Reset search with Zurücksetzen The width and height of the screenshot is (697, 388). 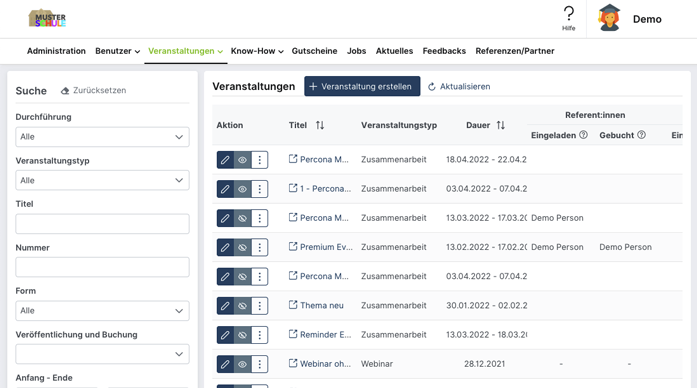tap(93, 91)
